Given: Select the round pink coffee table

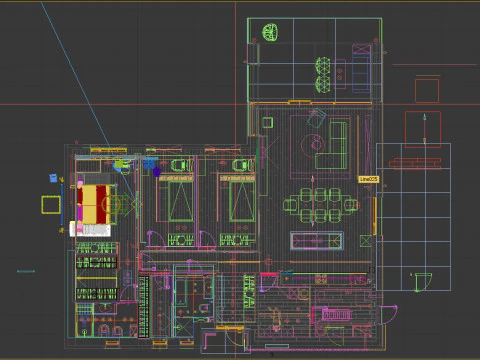Looking at the screenshot, I should tap(313, 144).
